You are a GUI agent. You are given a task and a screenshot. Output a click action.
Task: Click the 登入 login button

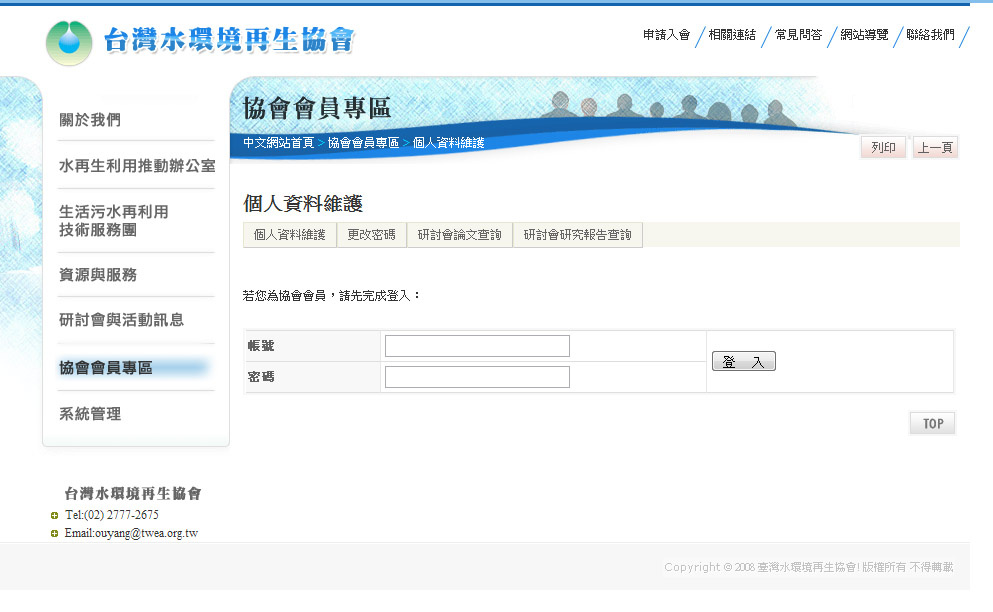(x=744, y=361)
